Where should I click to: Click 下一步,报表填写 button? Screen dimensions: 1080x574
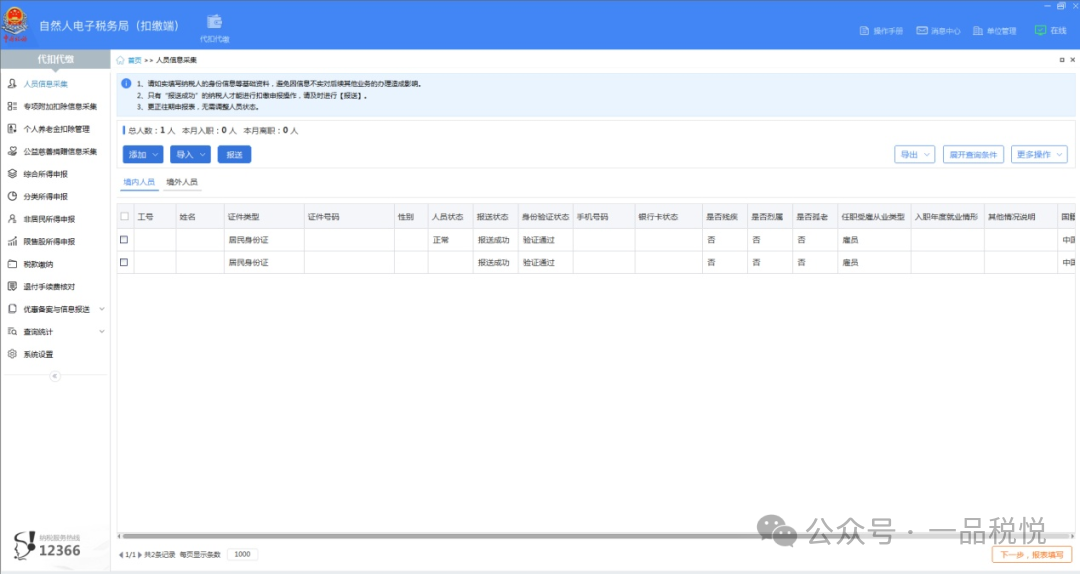pyautogui.click(x=1033, y=554)
